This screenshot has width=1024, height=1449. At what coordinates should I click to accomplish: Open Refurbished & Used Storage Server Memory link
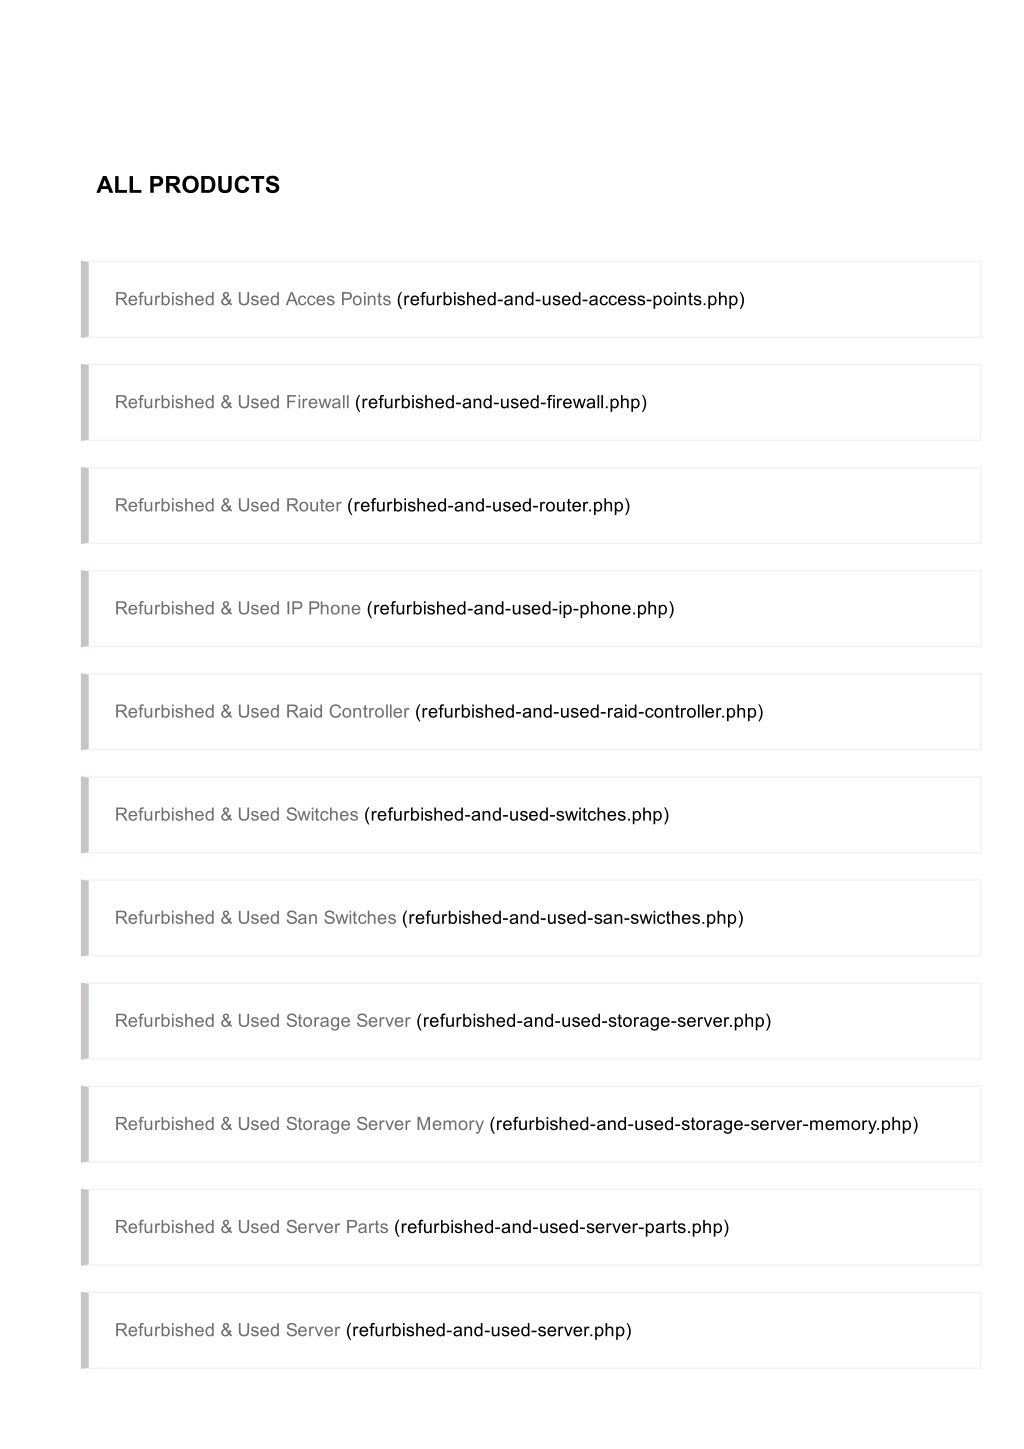tap(299, 1123)
